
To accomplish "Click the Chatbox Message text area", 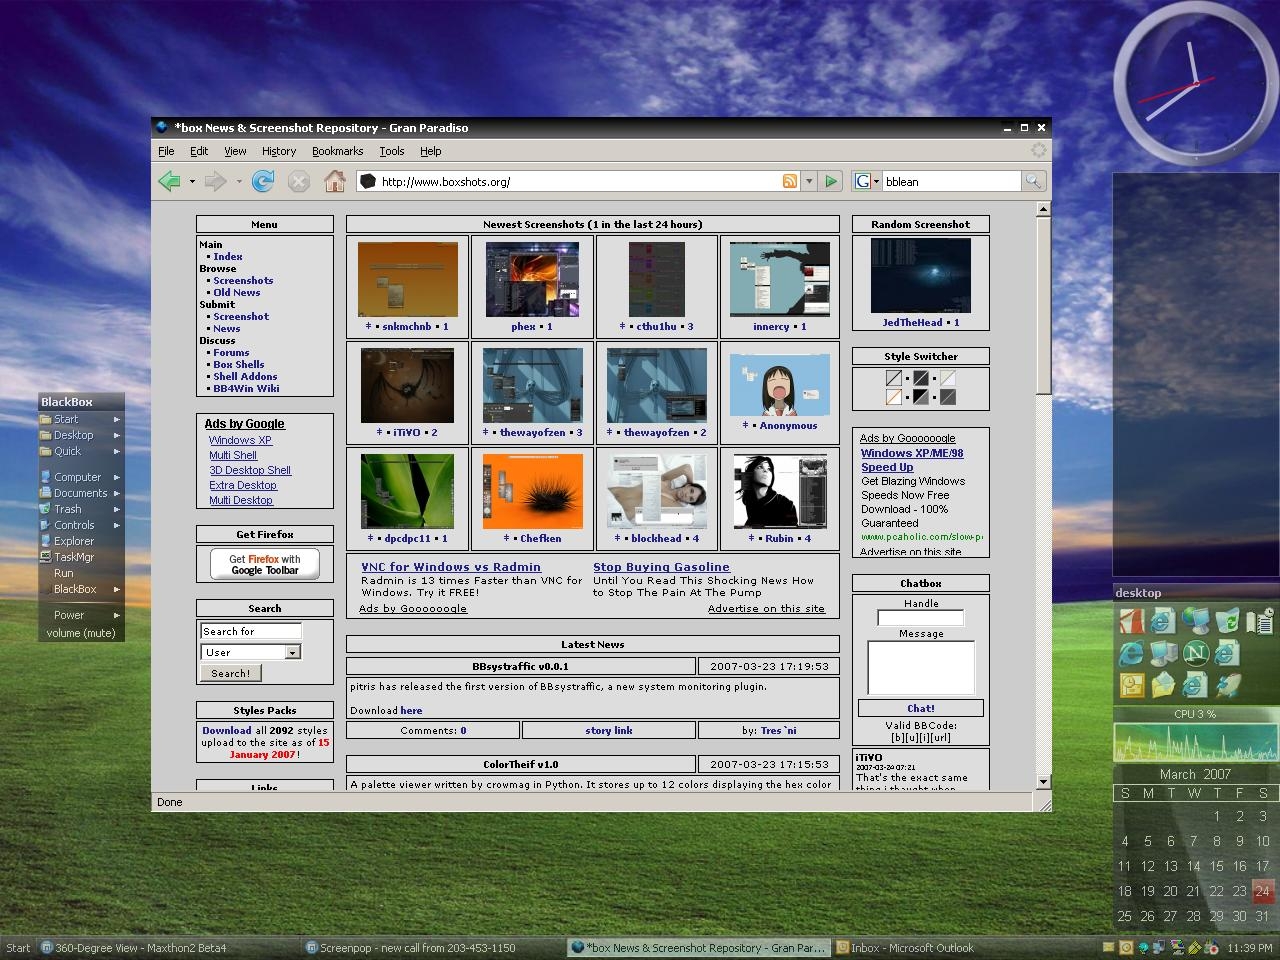I will point(921,667).
